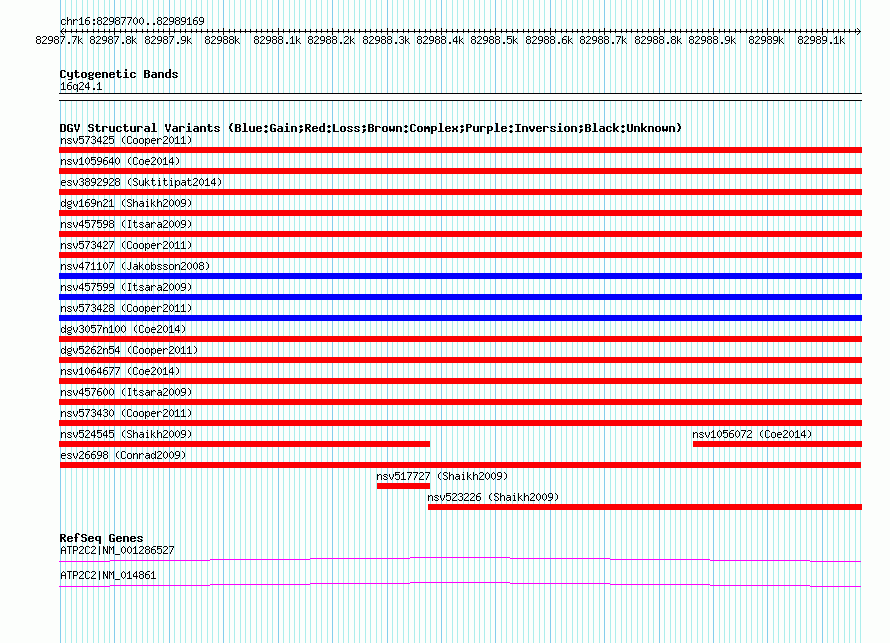890x643 pixels.
Task: Click the dgv5262n54 (Cooper2011) label
Action: (129, 350)
